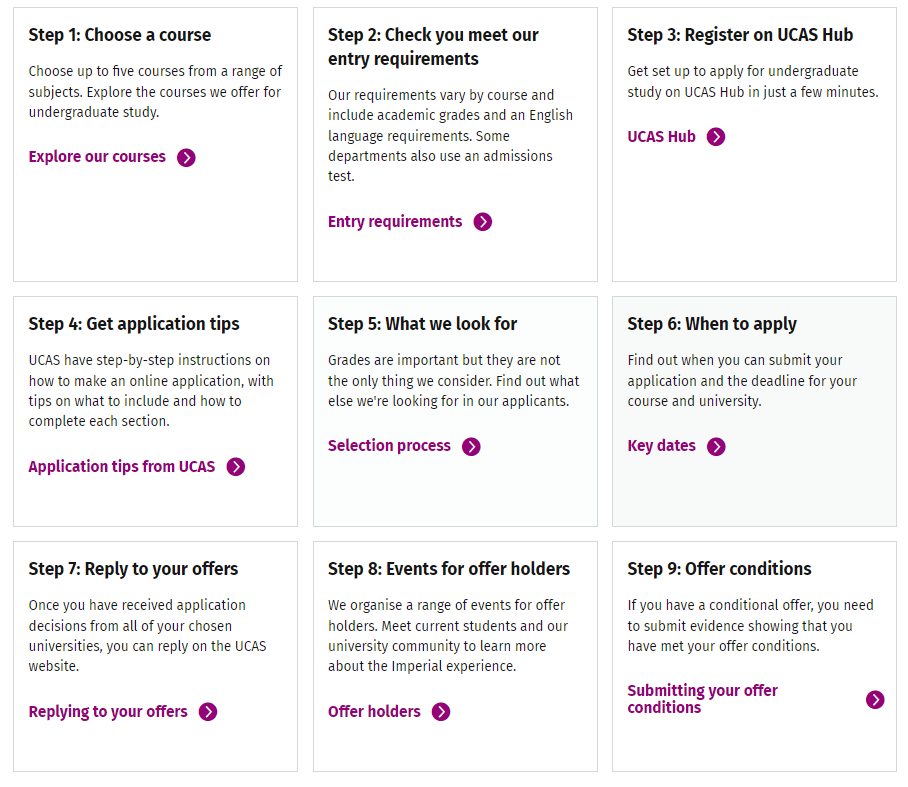Click arrow icon beside Explore our courses
This screenshot has width=908, height=787.
[186, 157]
